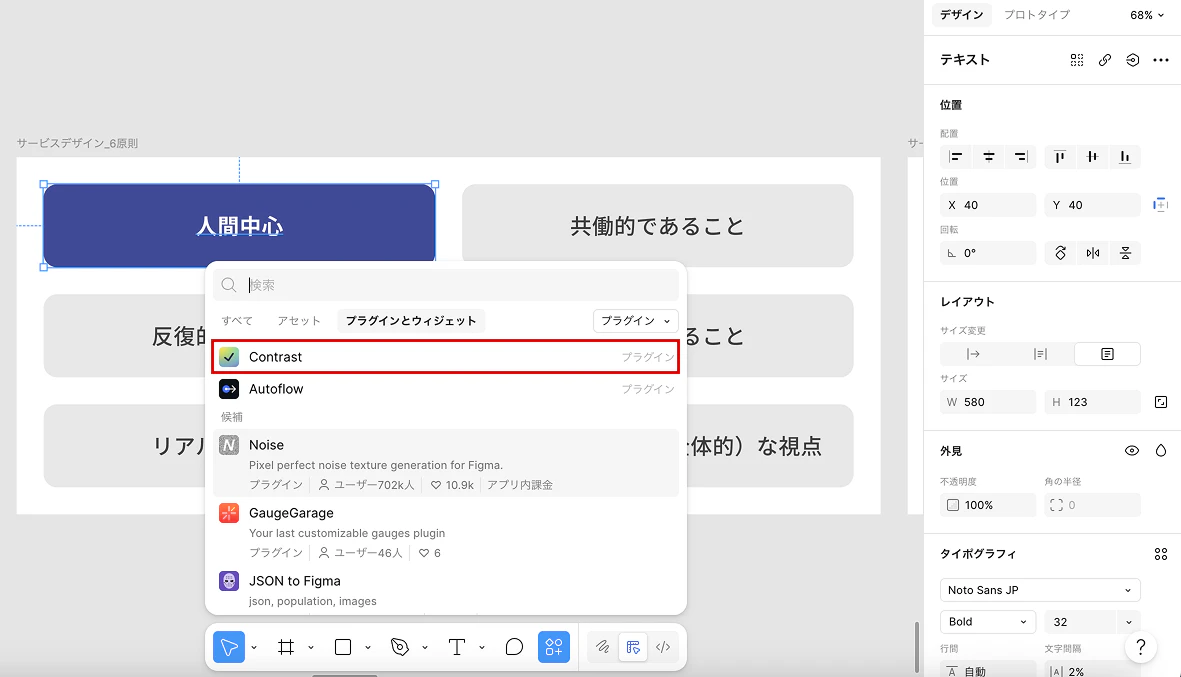Expand the Move tool options chevron
The height and width of the screenshot is (677, 1181).
coord(254,648)
